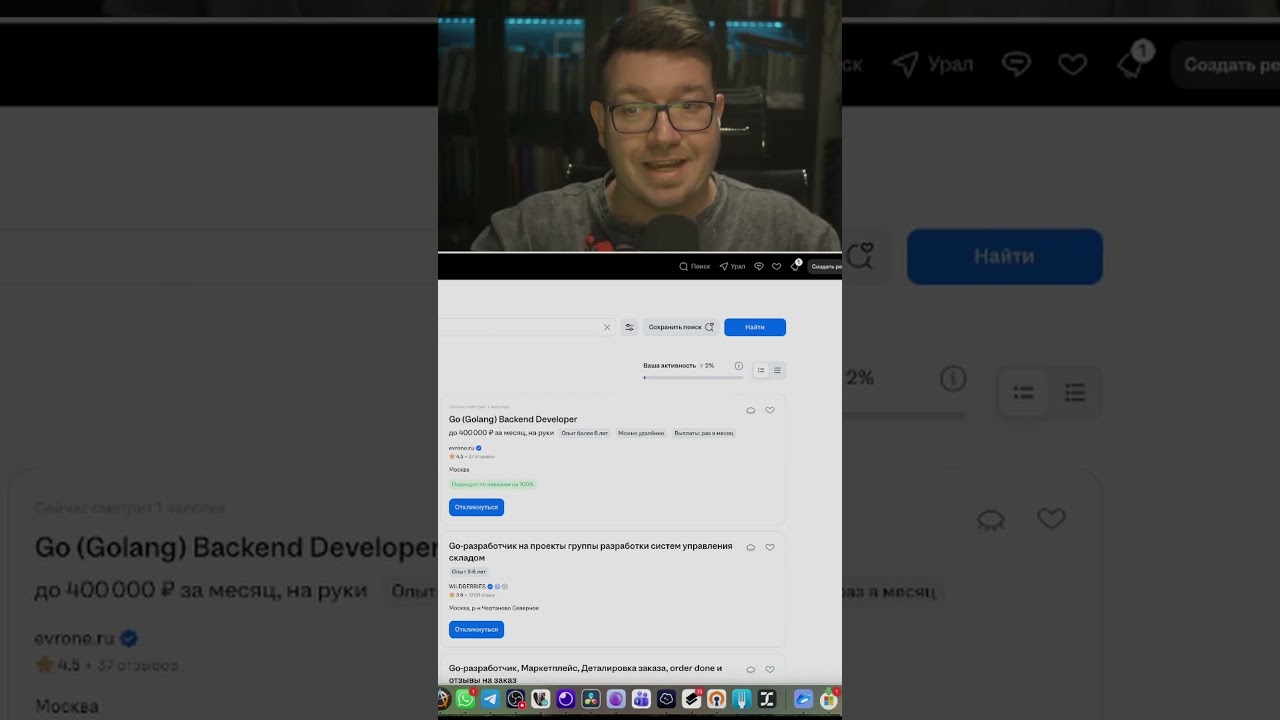Click Сохранить поиск button
The image size is (1280, 720).
click(x=681, y=327)
